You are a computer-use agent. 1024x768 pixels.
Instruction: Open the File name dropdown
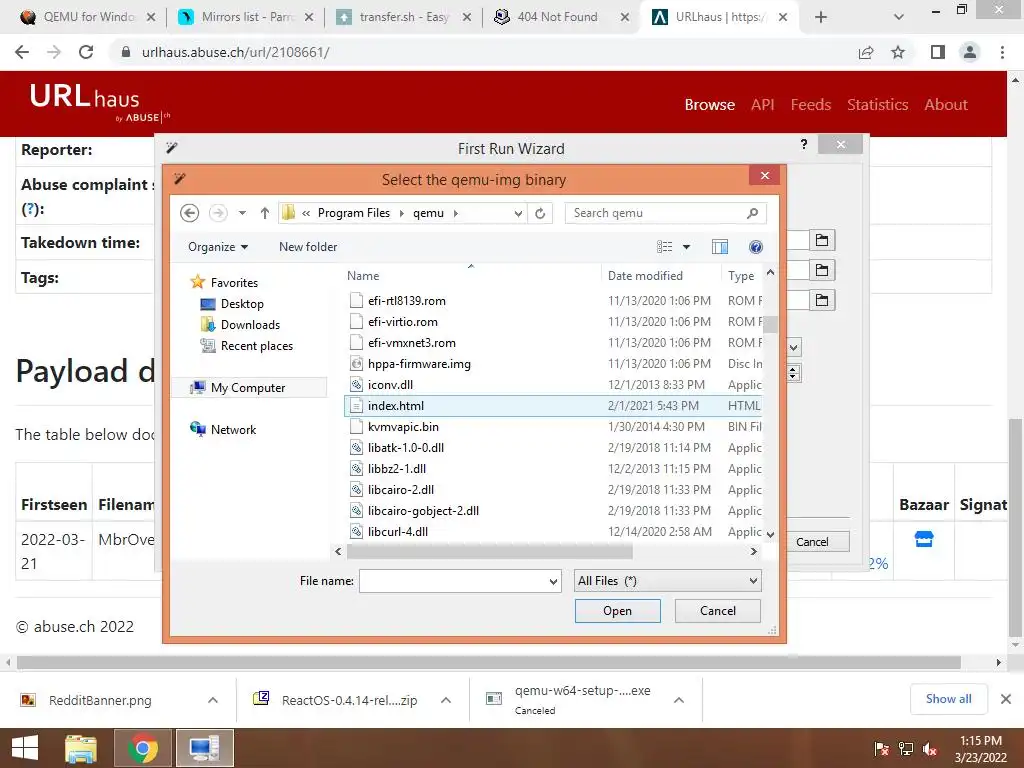click(x=553, y=581)
